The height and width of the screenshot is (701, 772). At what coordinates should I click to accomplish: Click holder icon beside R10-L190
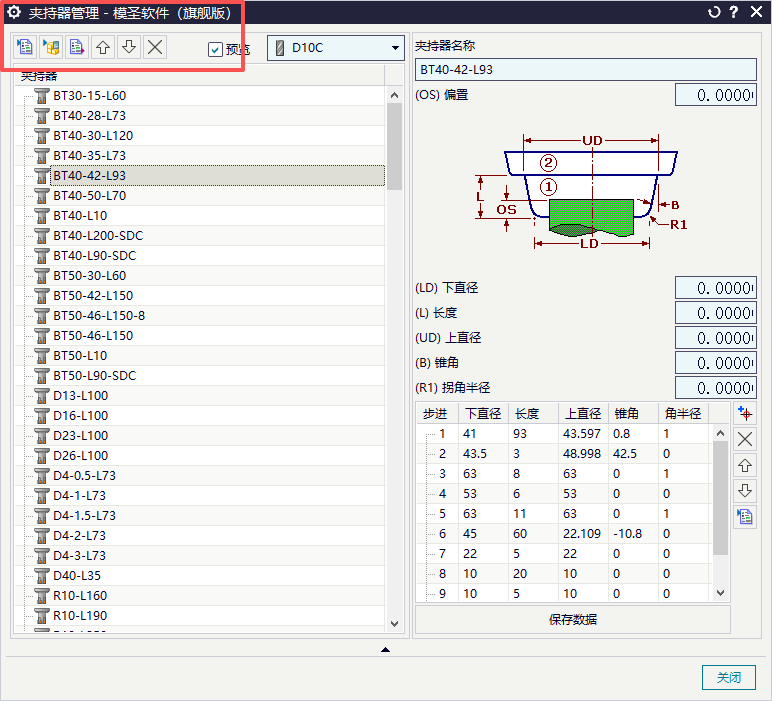coord(42,615)
